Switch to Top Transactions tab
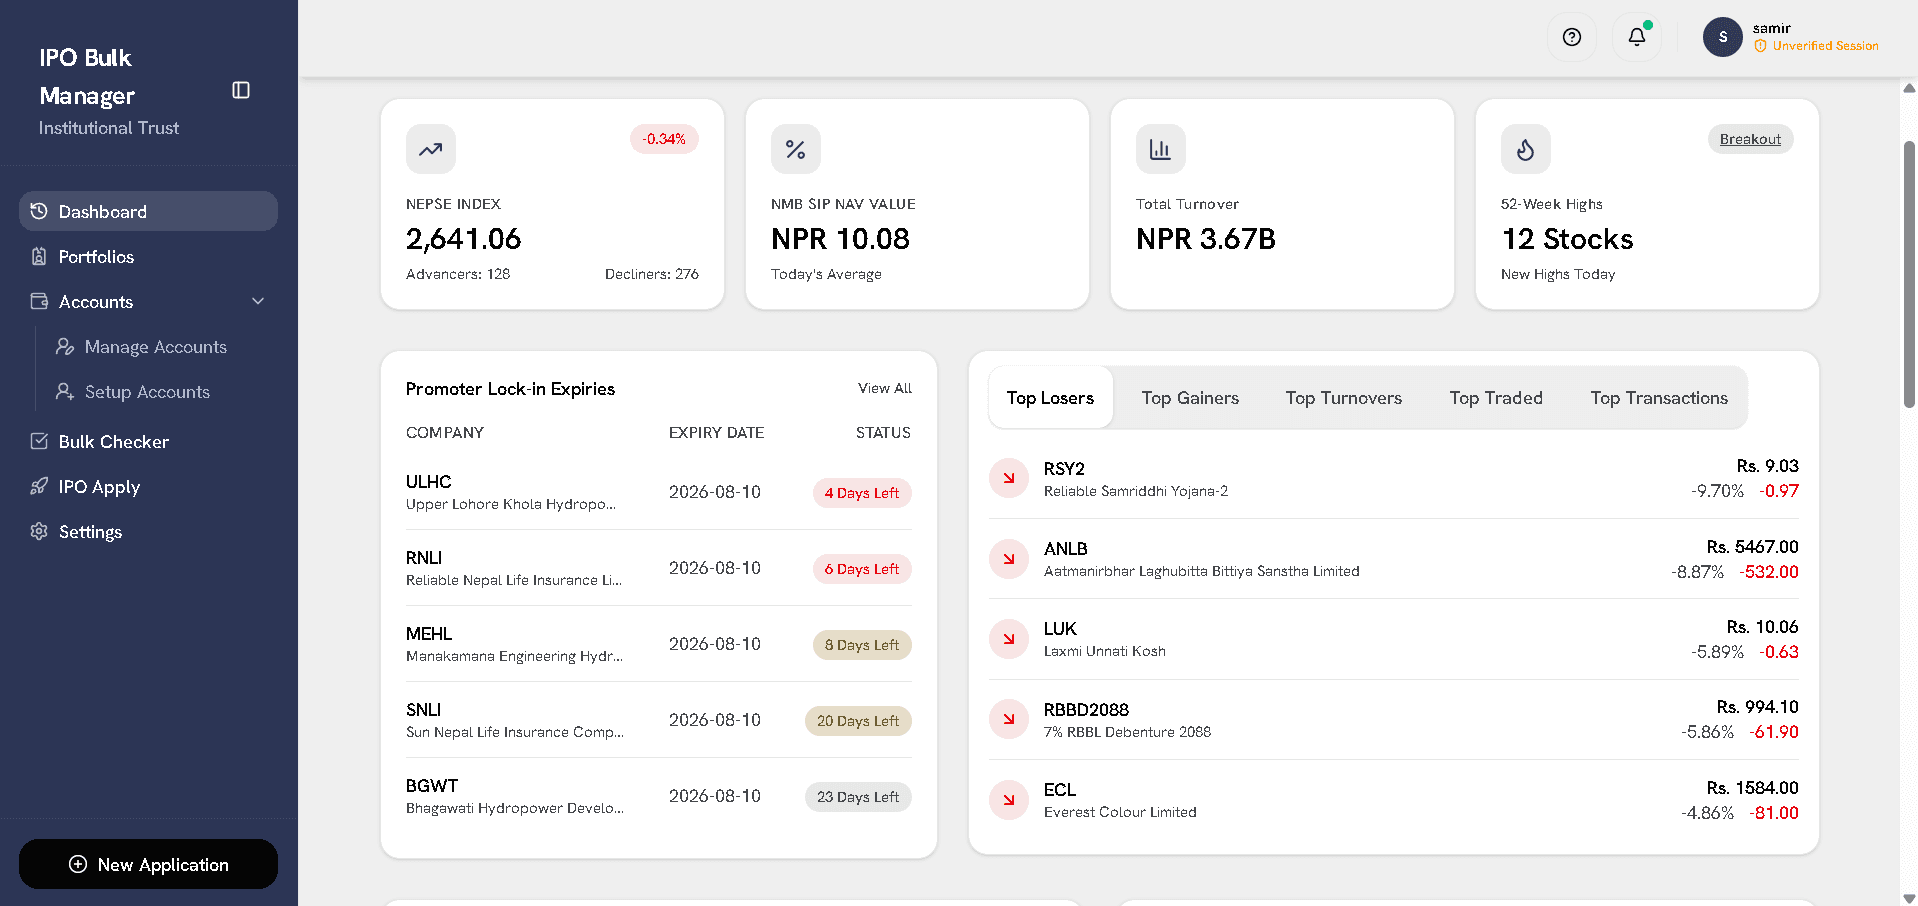This screenshot has width=1918, height=906. (x=1659, y=398)
